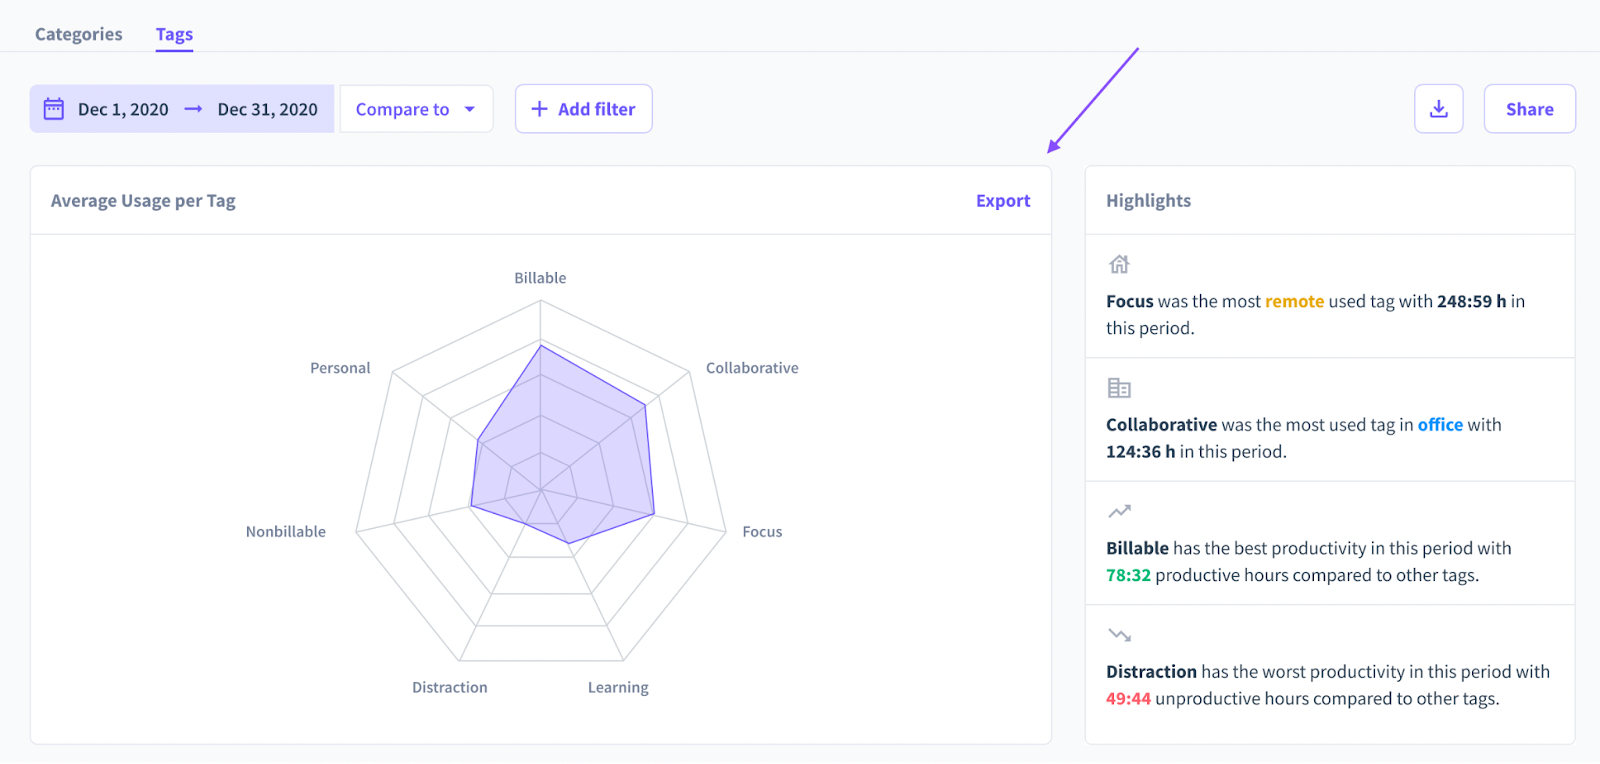Export the Average Usage per Tag chart
Viewport: 1600px width, 764px height.
tap(1003, 201)
